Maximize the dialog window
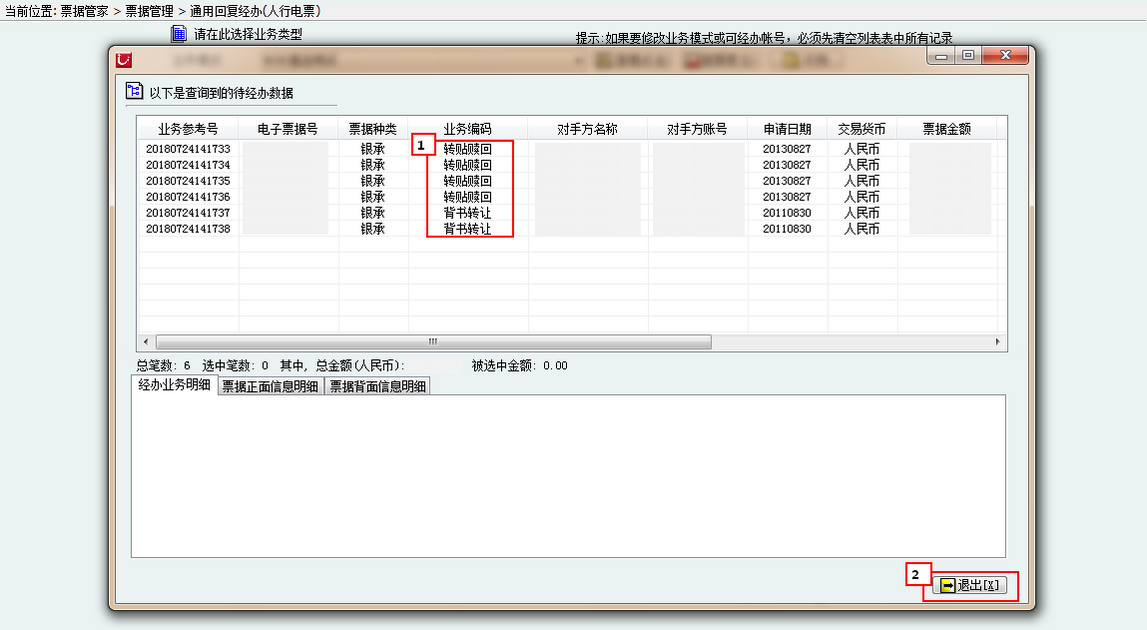1147x630 pixels. pos(967,56)
